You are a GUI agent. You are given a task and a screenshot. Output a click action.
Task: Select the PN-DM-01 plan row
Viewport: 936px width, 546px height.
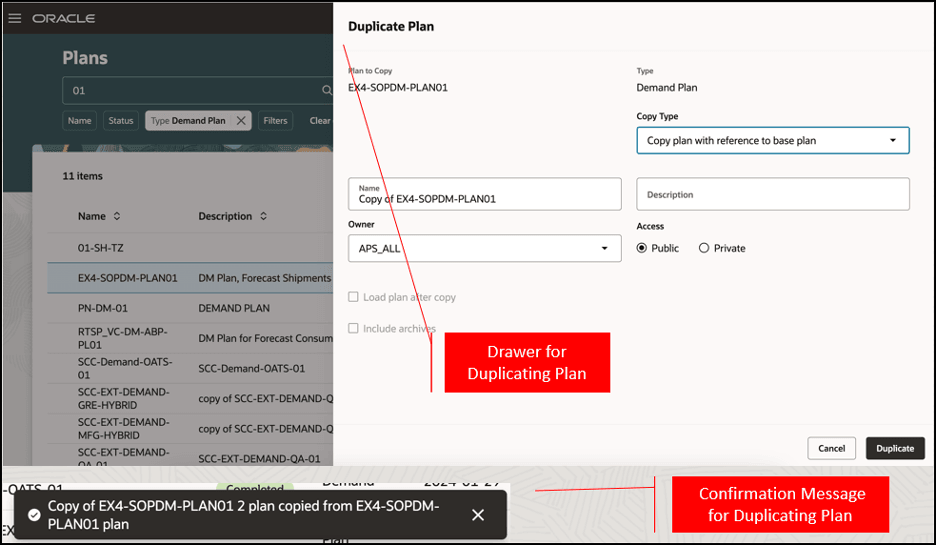[190, 308]
